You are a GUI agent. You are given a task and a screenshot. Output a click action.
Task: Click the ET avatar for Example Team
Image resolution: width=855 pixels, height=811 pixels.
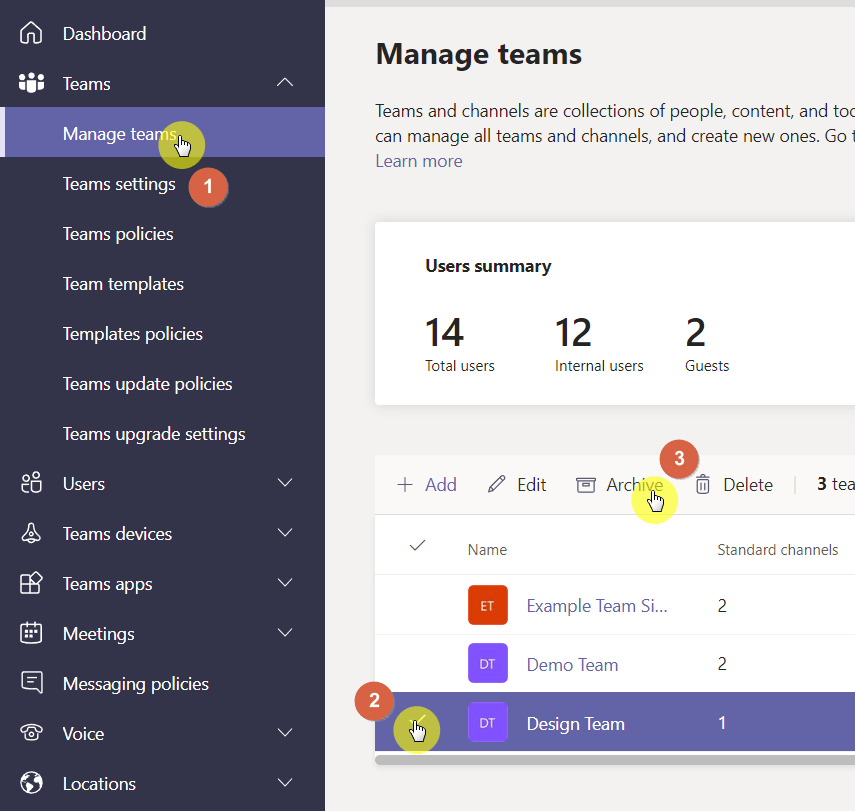point(487,605)
